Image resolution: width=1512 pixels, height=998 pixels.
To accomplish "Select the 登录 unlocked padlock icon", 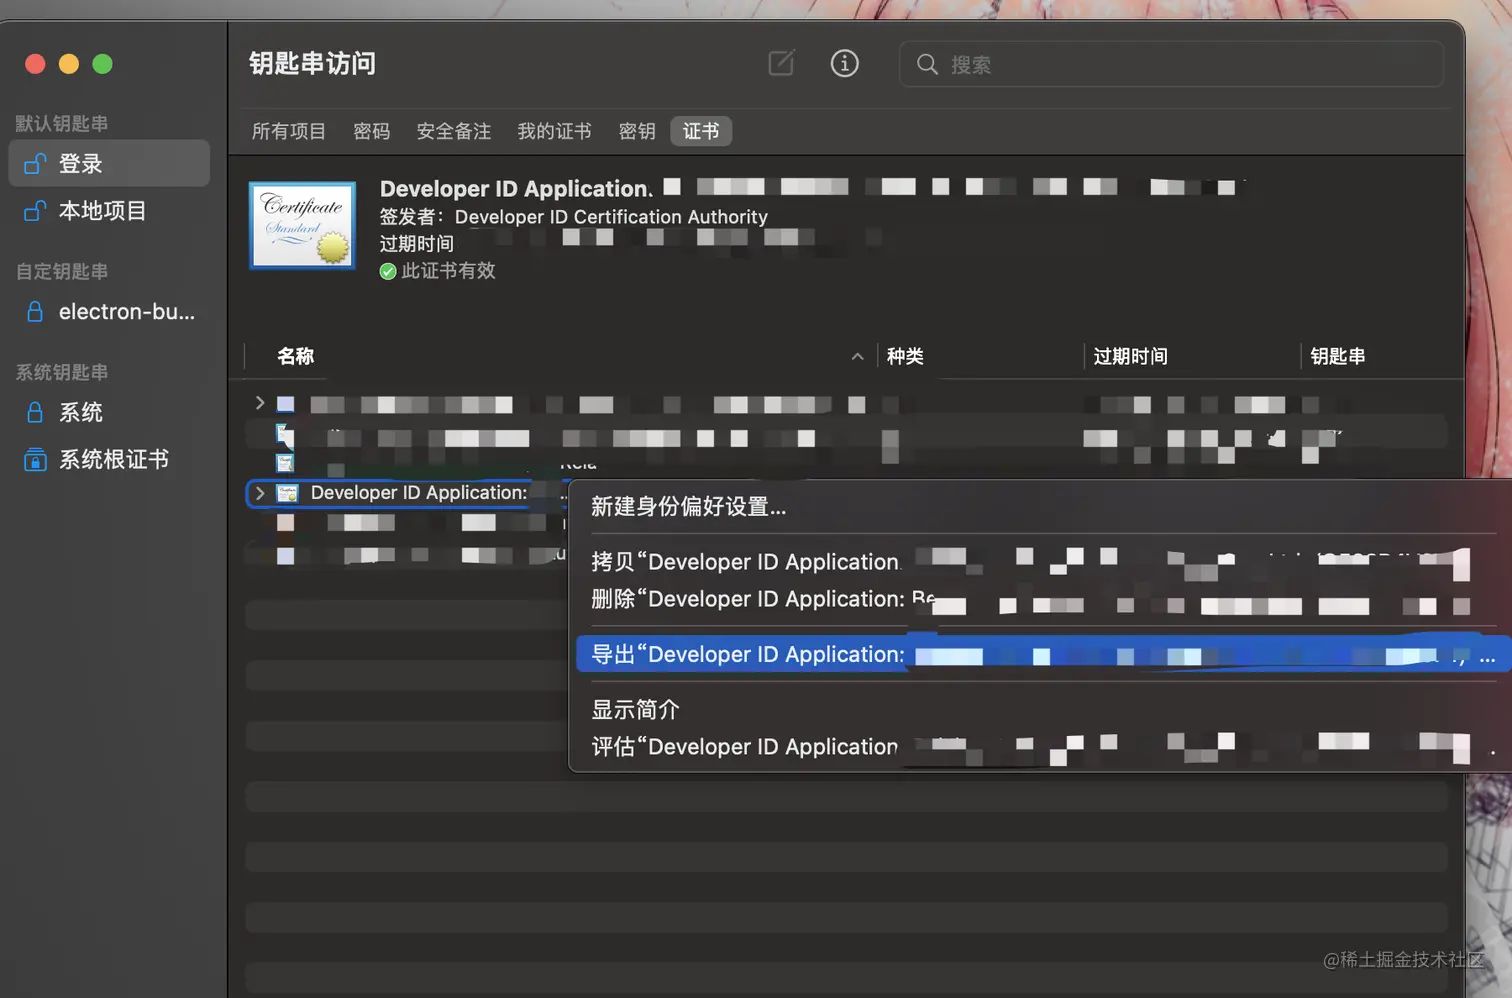I will click(35, 163).
